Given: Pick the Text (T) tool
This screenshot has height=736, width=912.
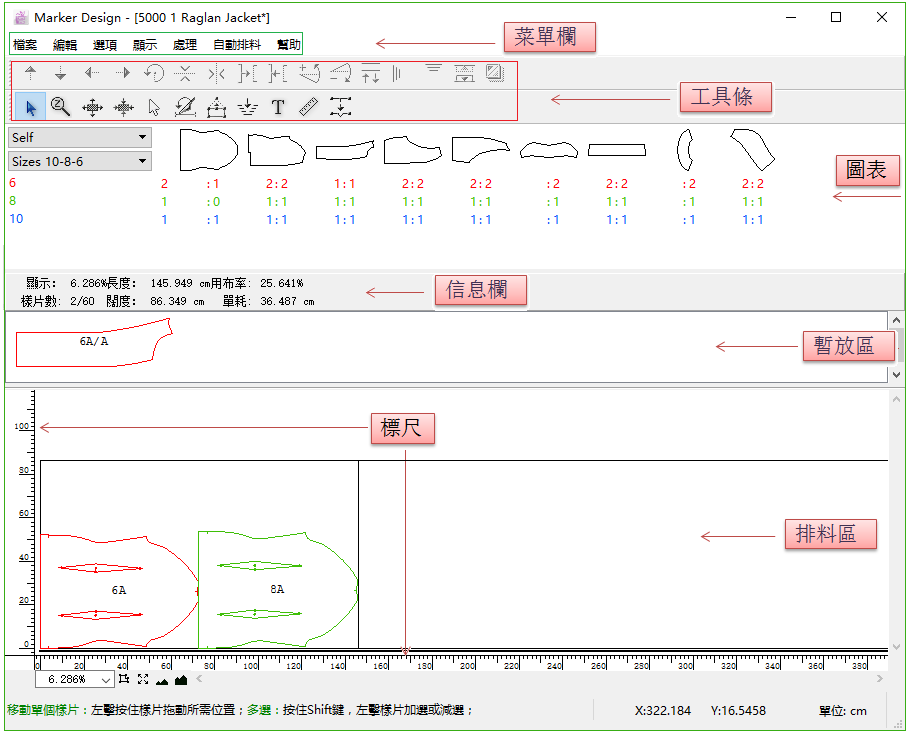Looking at the screenshot, I should tap(278, 107).
